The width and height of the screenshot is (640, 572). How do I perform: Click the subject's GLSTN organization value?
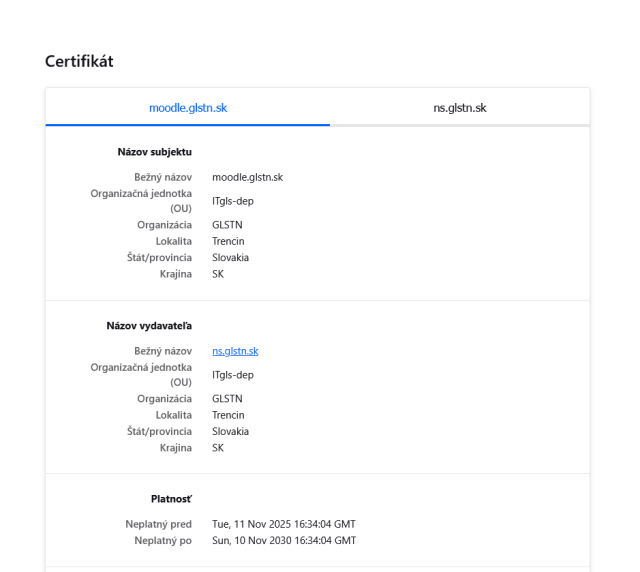click(x=227, y=225)
